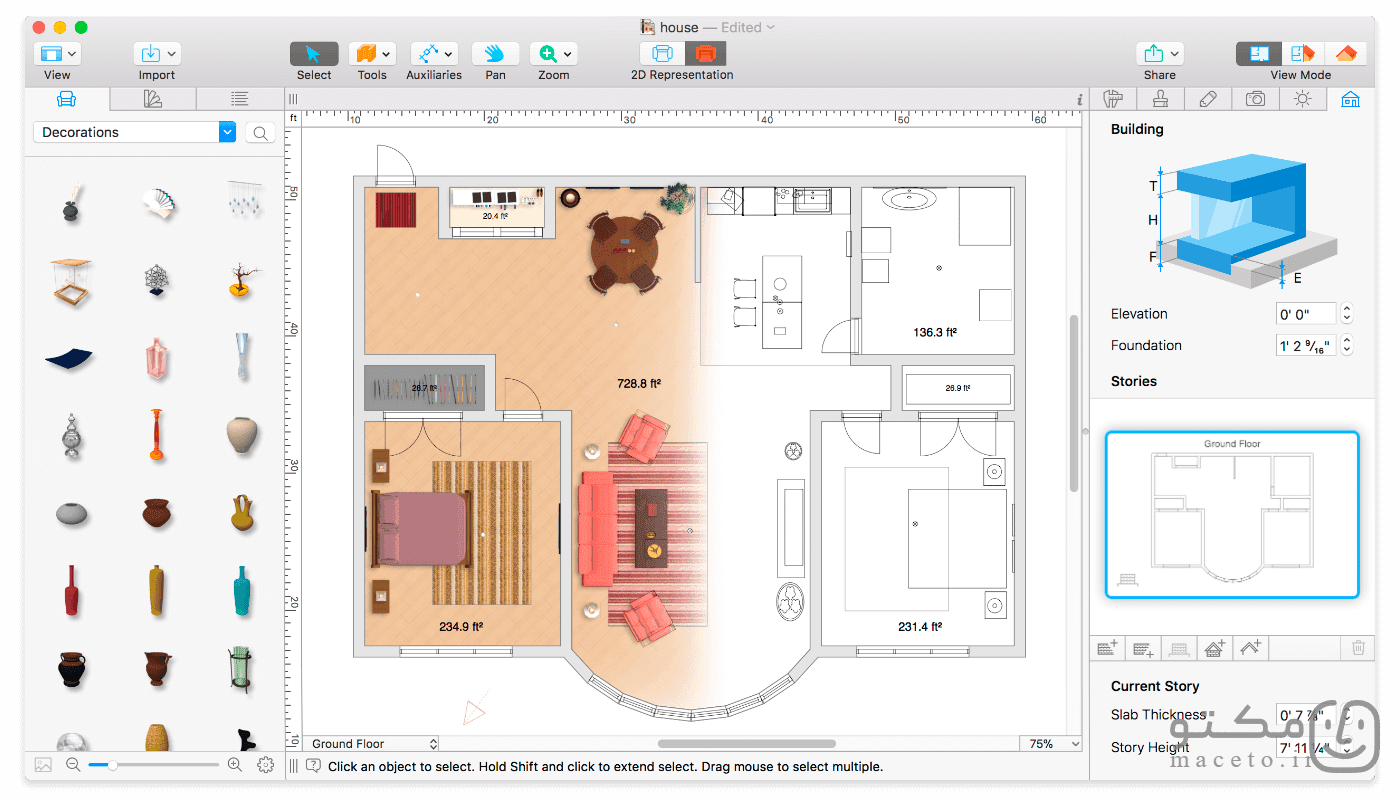The width and height of the screenshot is (1400, 800).
Task: Open the Tools dropdown menu
Action: 372,54
